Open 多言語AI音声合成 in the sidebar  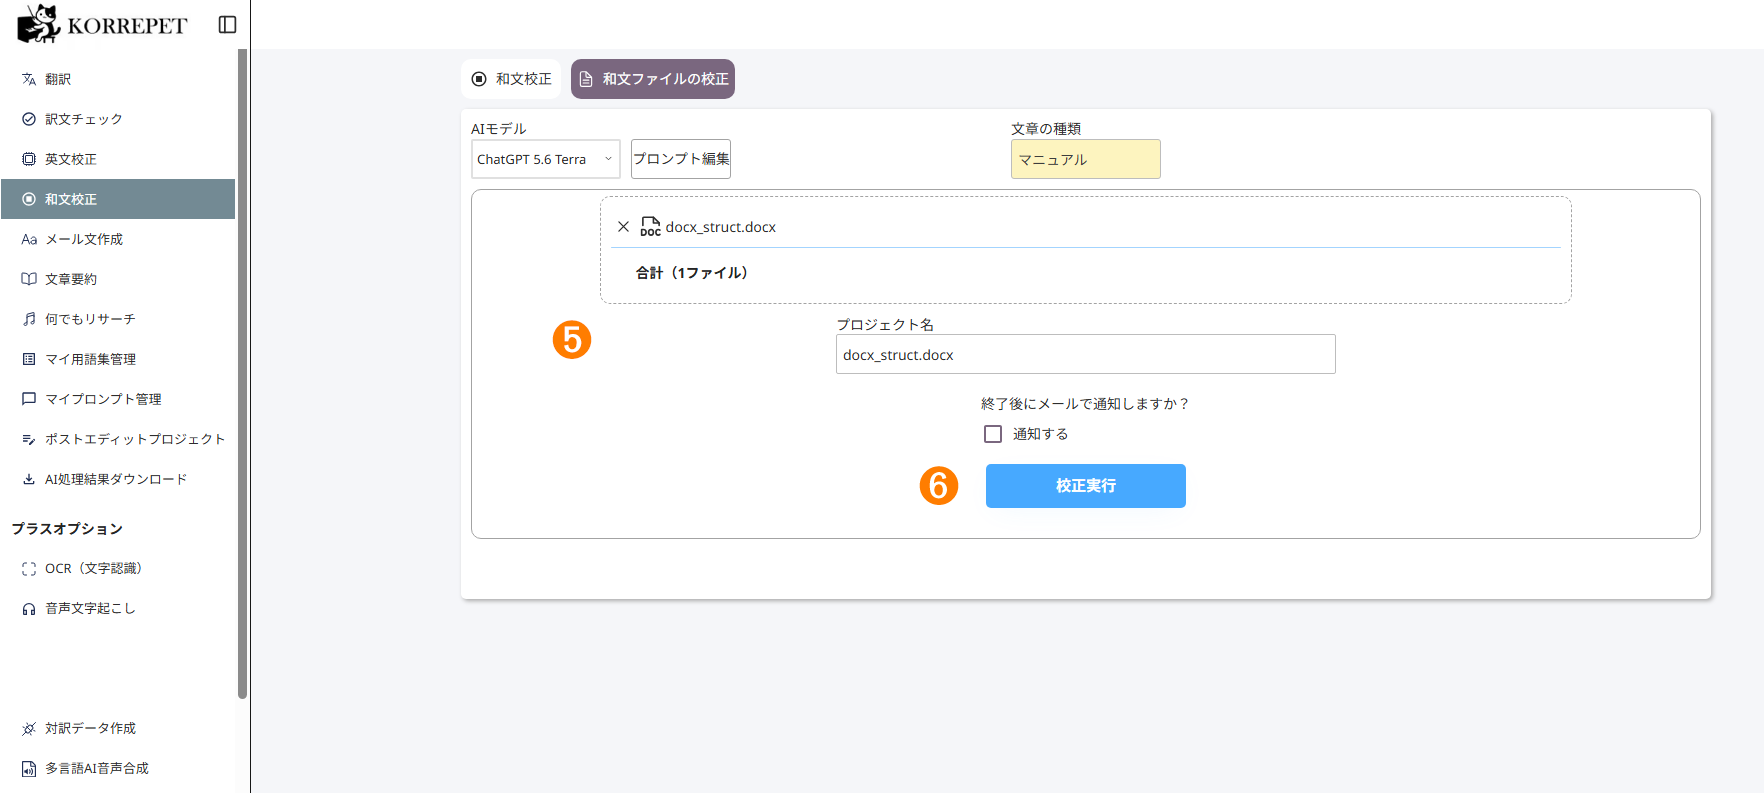[118, 768]
